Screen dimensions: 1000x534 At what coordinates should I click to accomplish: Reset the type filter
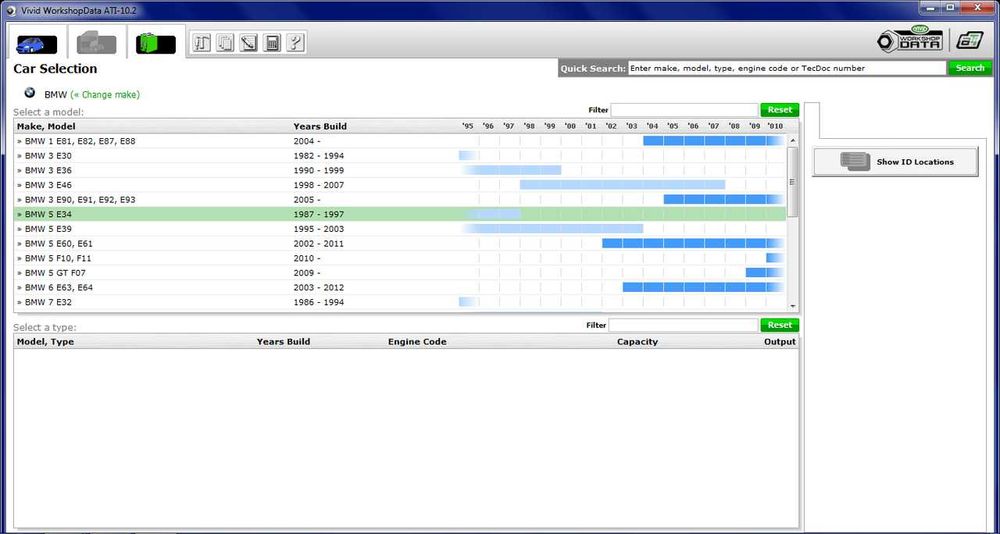pos(779,325)
